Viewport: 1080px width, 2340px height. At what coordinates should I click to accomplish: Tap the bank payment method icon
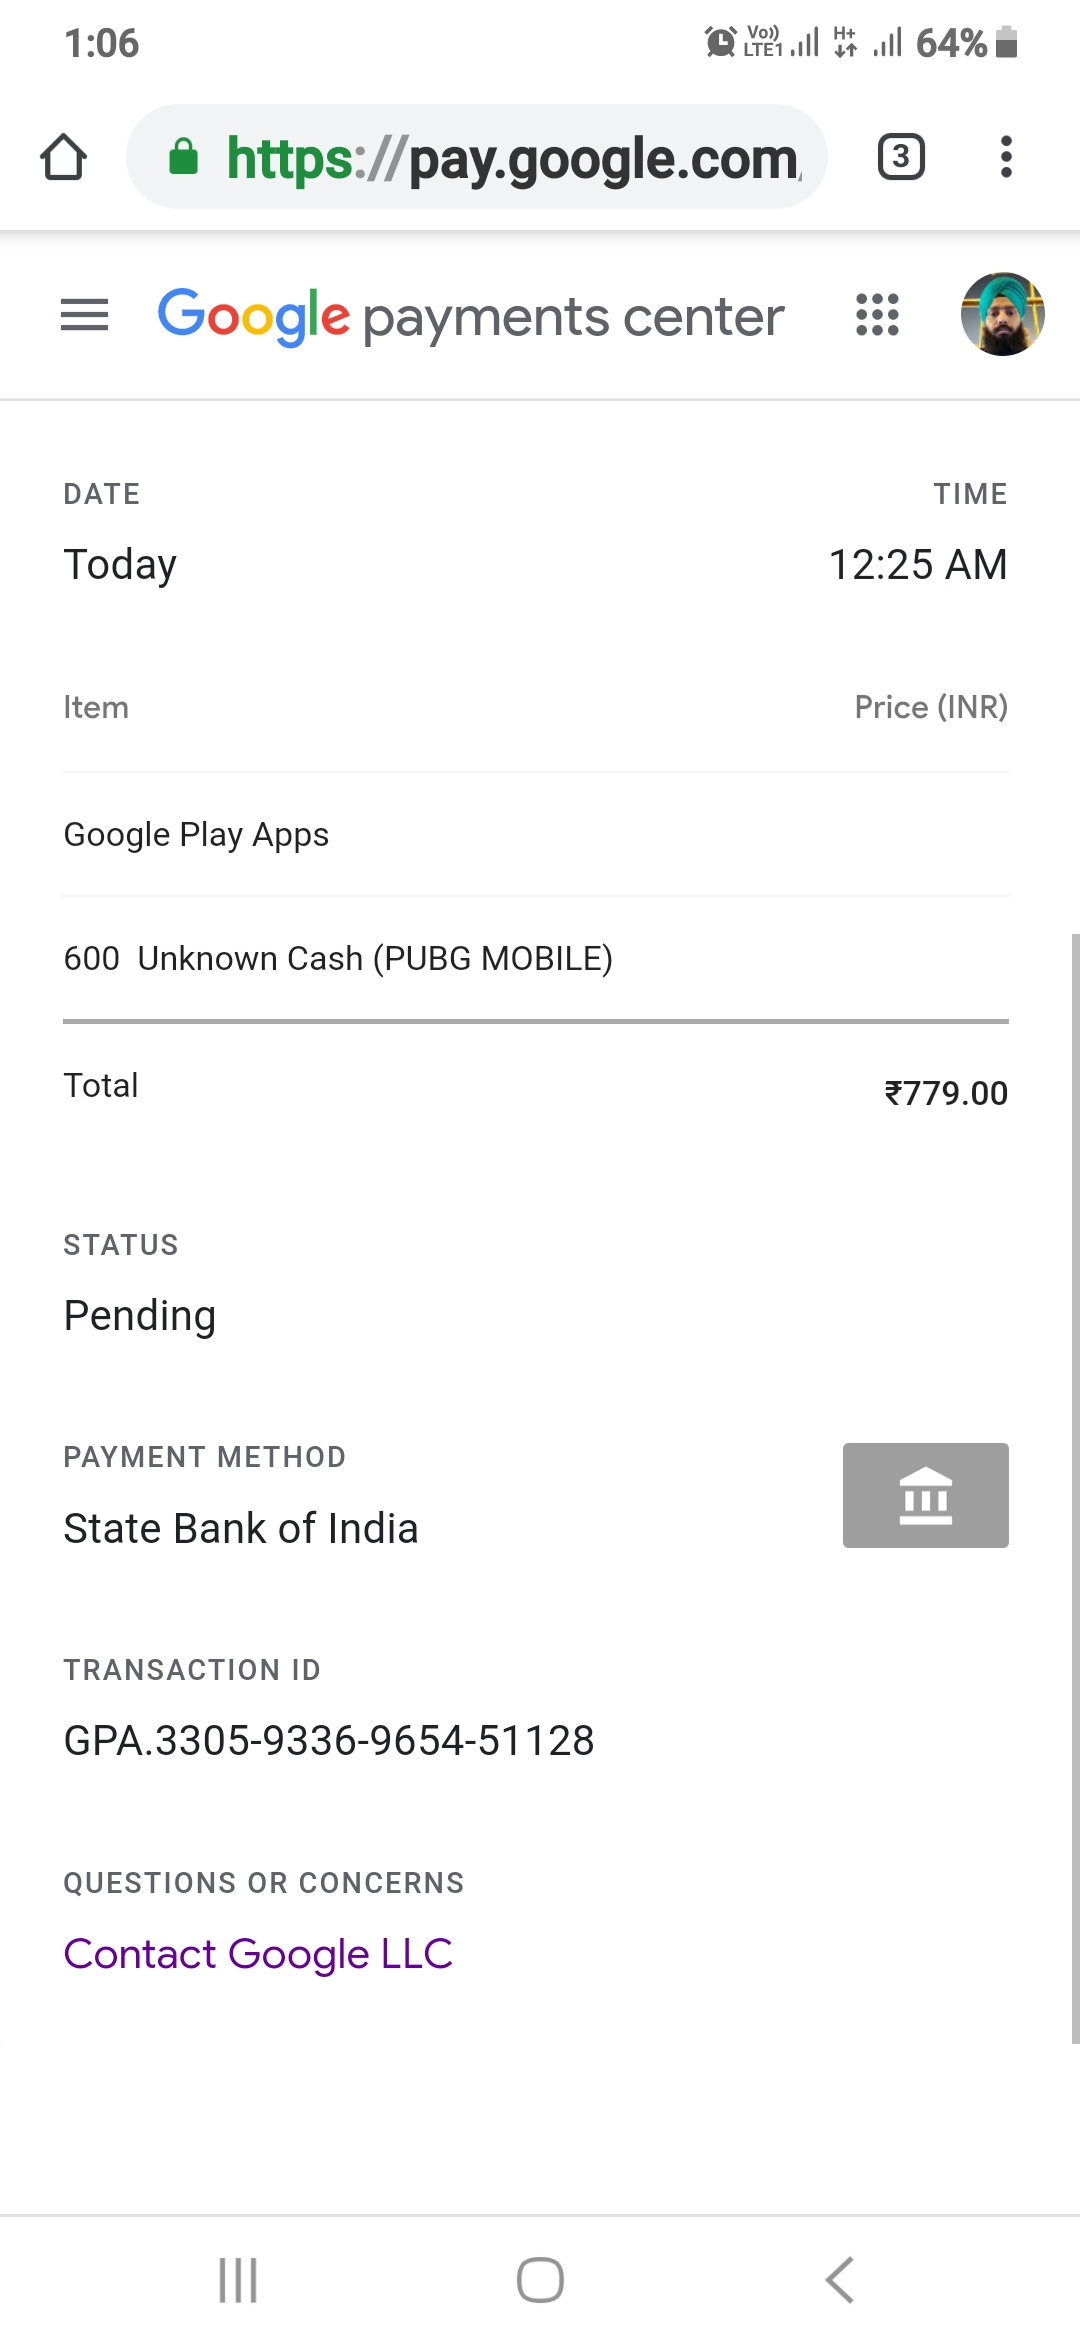point(925,1495)
